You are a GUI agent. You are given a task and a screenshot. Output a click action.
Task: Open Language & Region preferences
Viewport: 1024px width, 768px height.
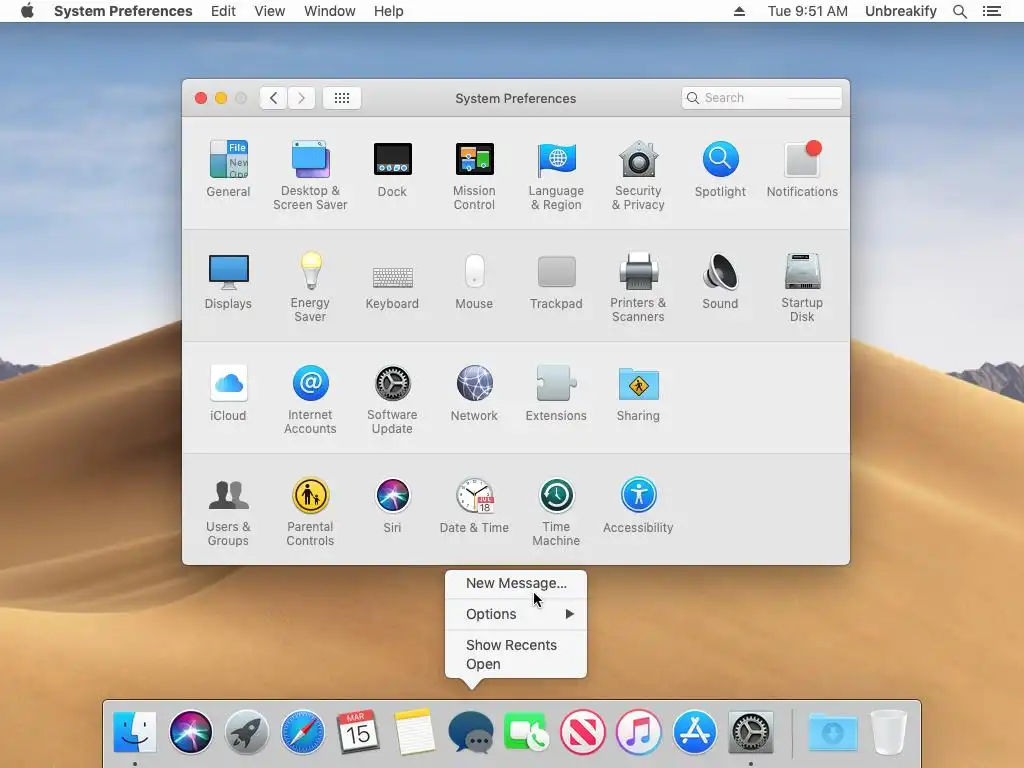556,175
